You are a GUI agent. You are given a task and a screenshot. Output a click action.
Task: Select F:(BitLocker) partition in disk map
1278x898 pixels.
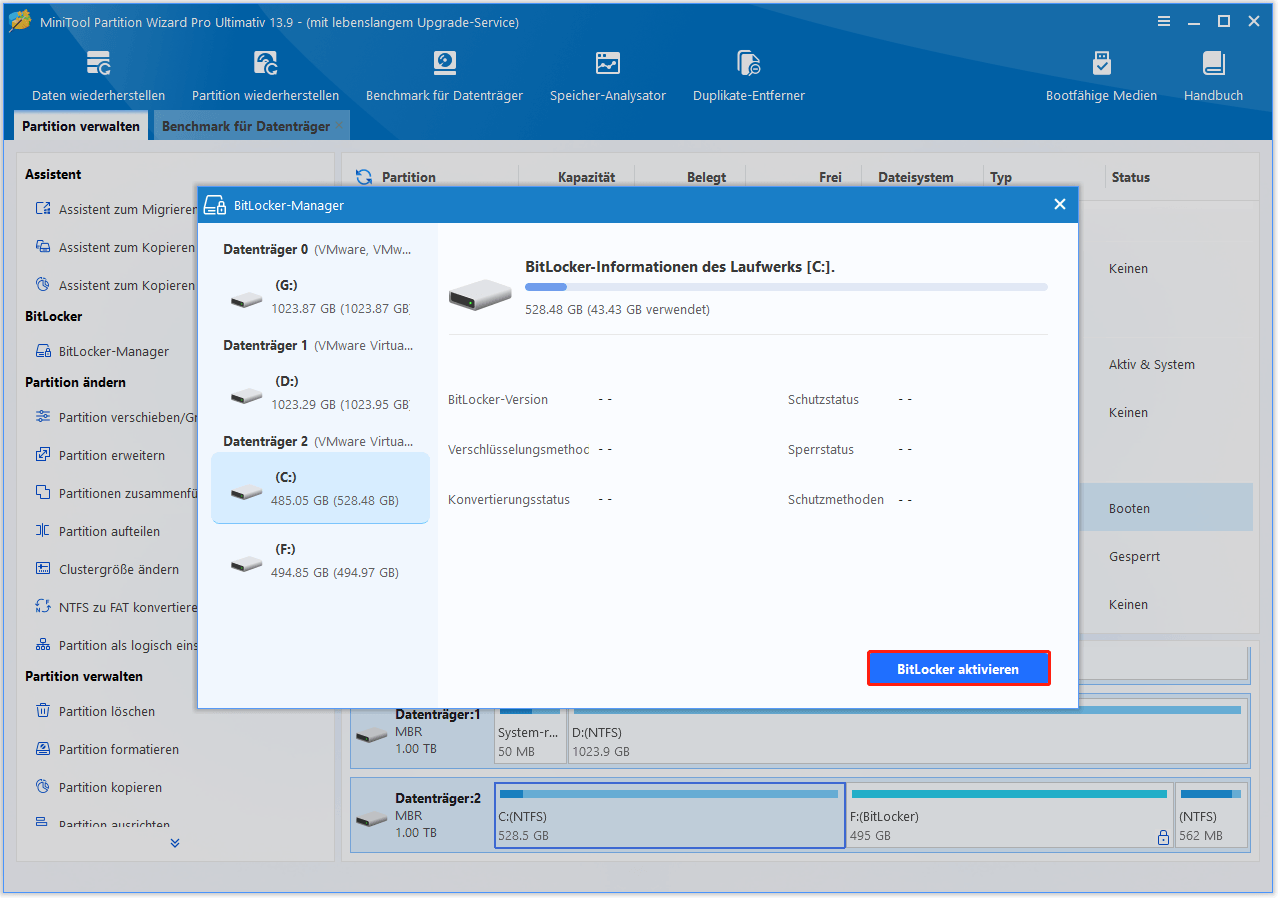[1010, 815]
